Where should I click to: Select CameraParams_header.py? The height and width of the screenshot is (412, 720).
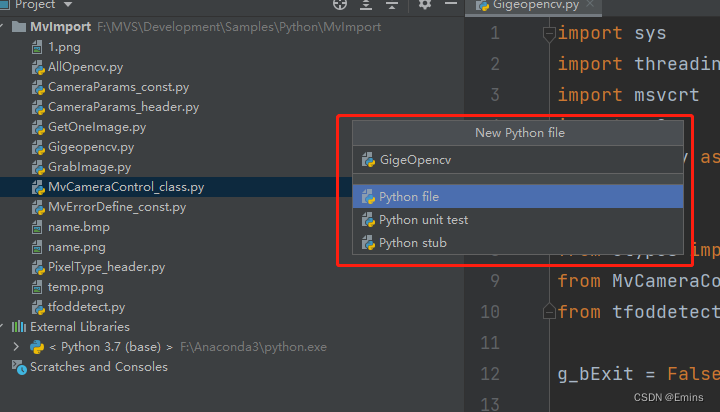pyautogui.click(x=124, y=107)
